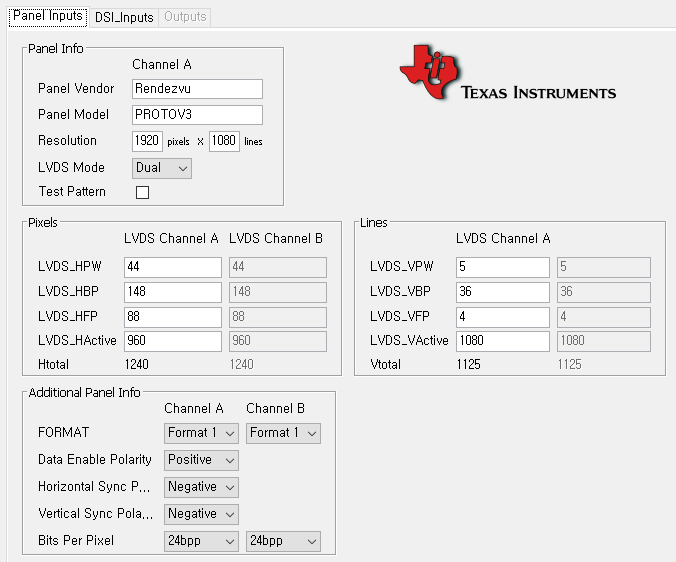Image resolution: width=676 pixels, height=562 pixels.
Task: Click the disabled second LVDS_VActive field
Action: [604, 341]
